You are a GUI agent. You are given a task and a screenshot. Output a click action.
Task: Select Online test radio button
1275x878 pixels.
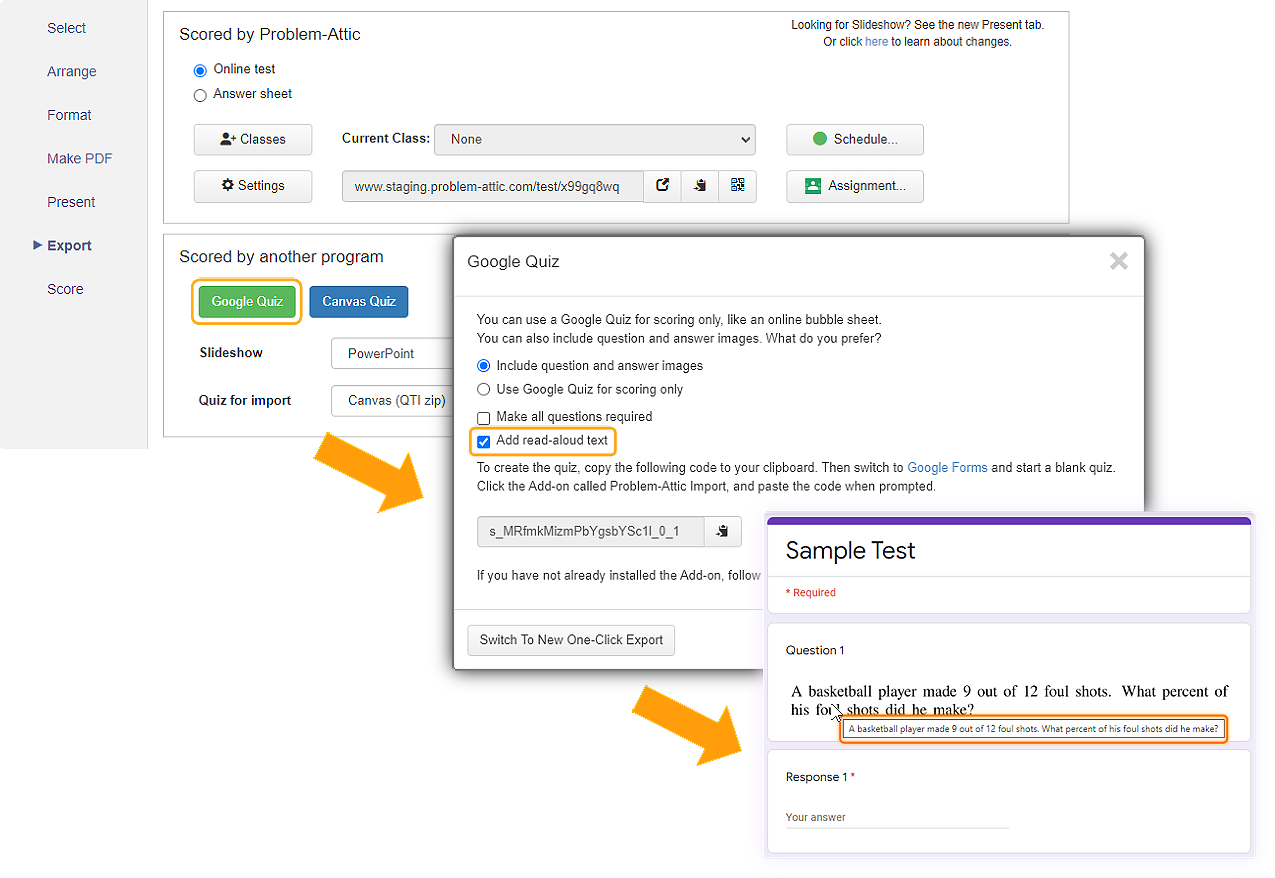200,70
